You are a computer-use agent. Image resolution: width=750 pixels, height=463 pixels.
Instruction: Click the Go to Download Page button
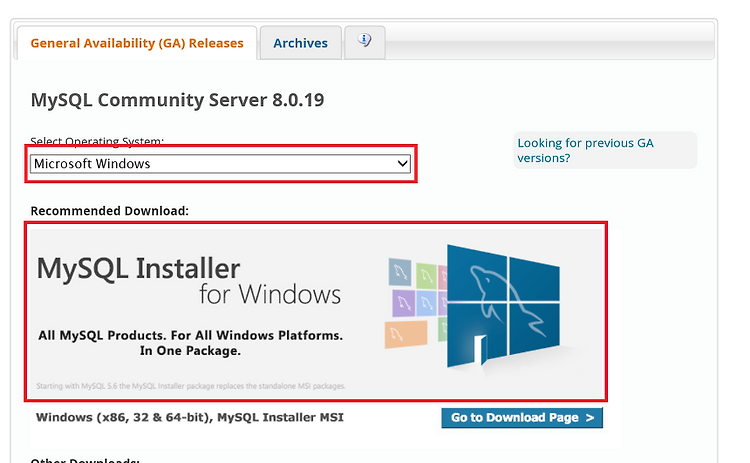522,418
